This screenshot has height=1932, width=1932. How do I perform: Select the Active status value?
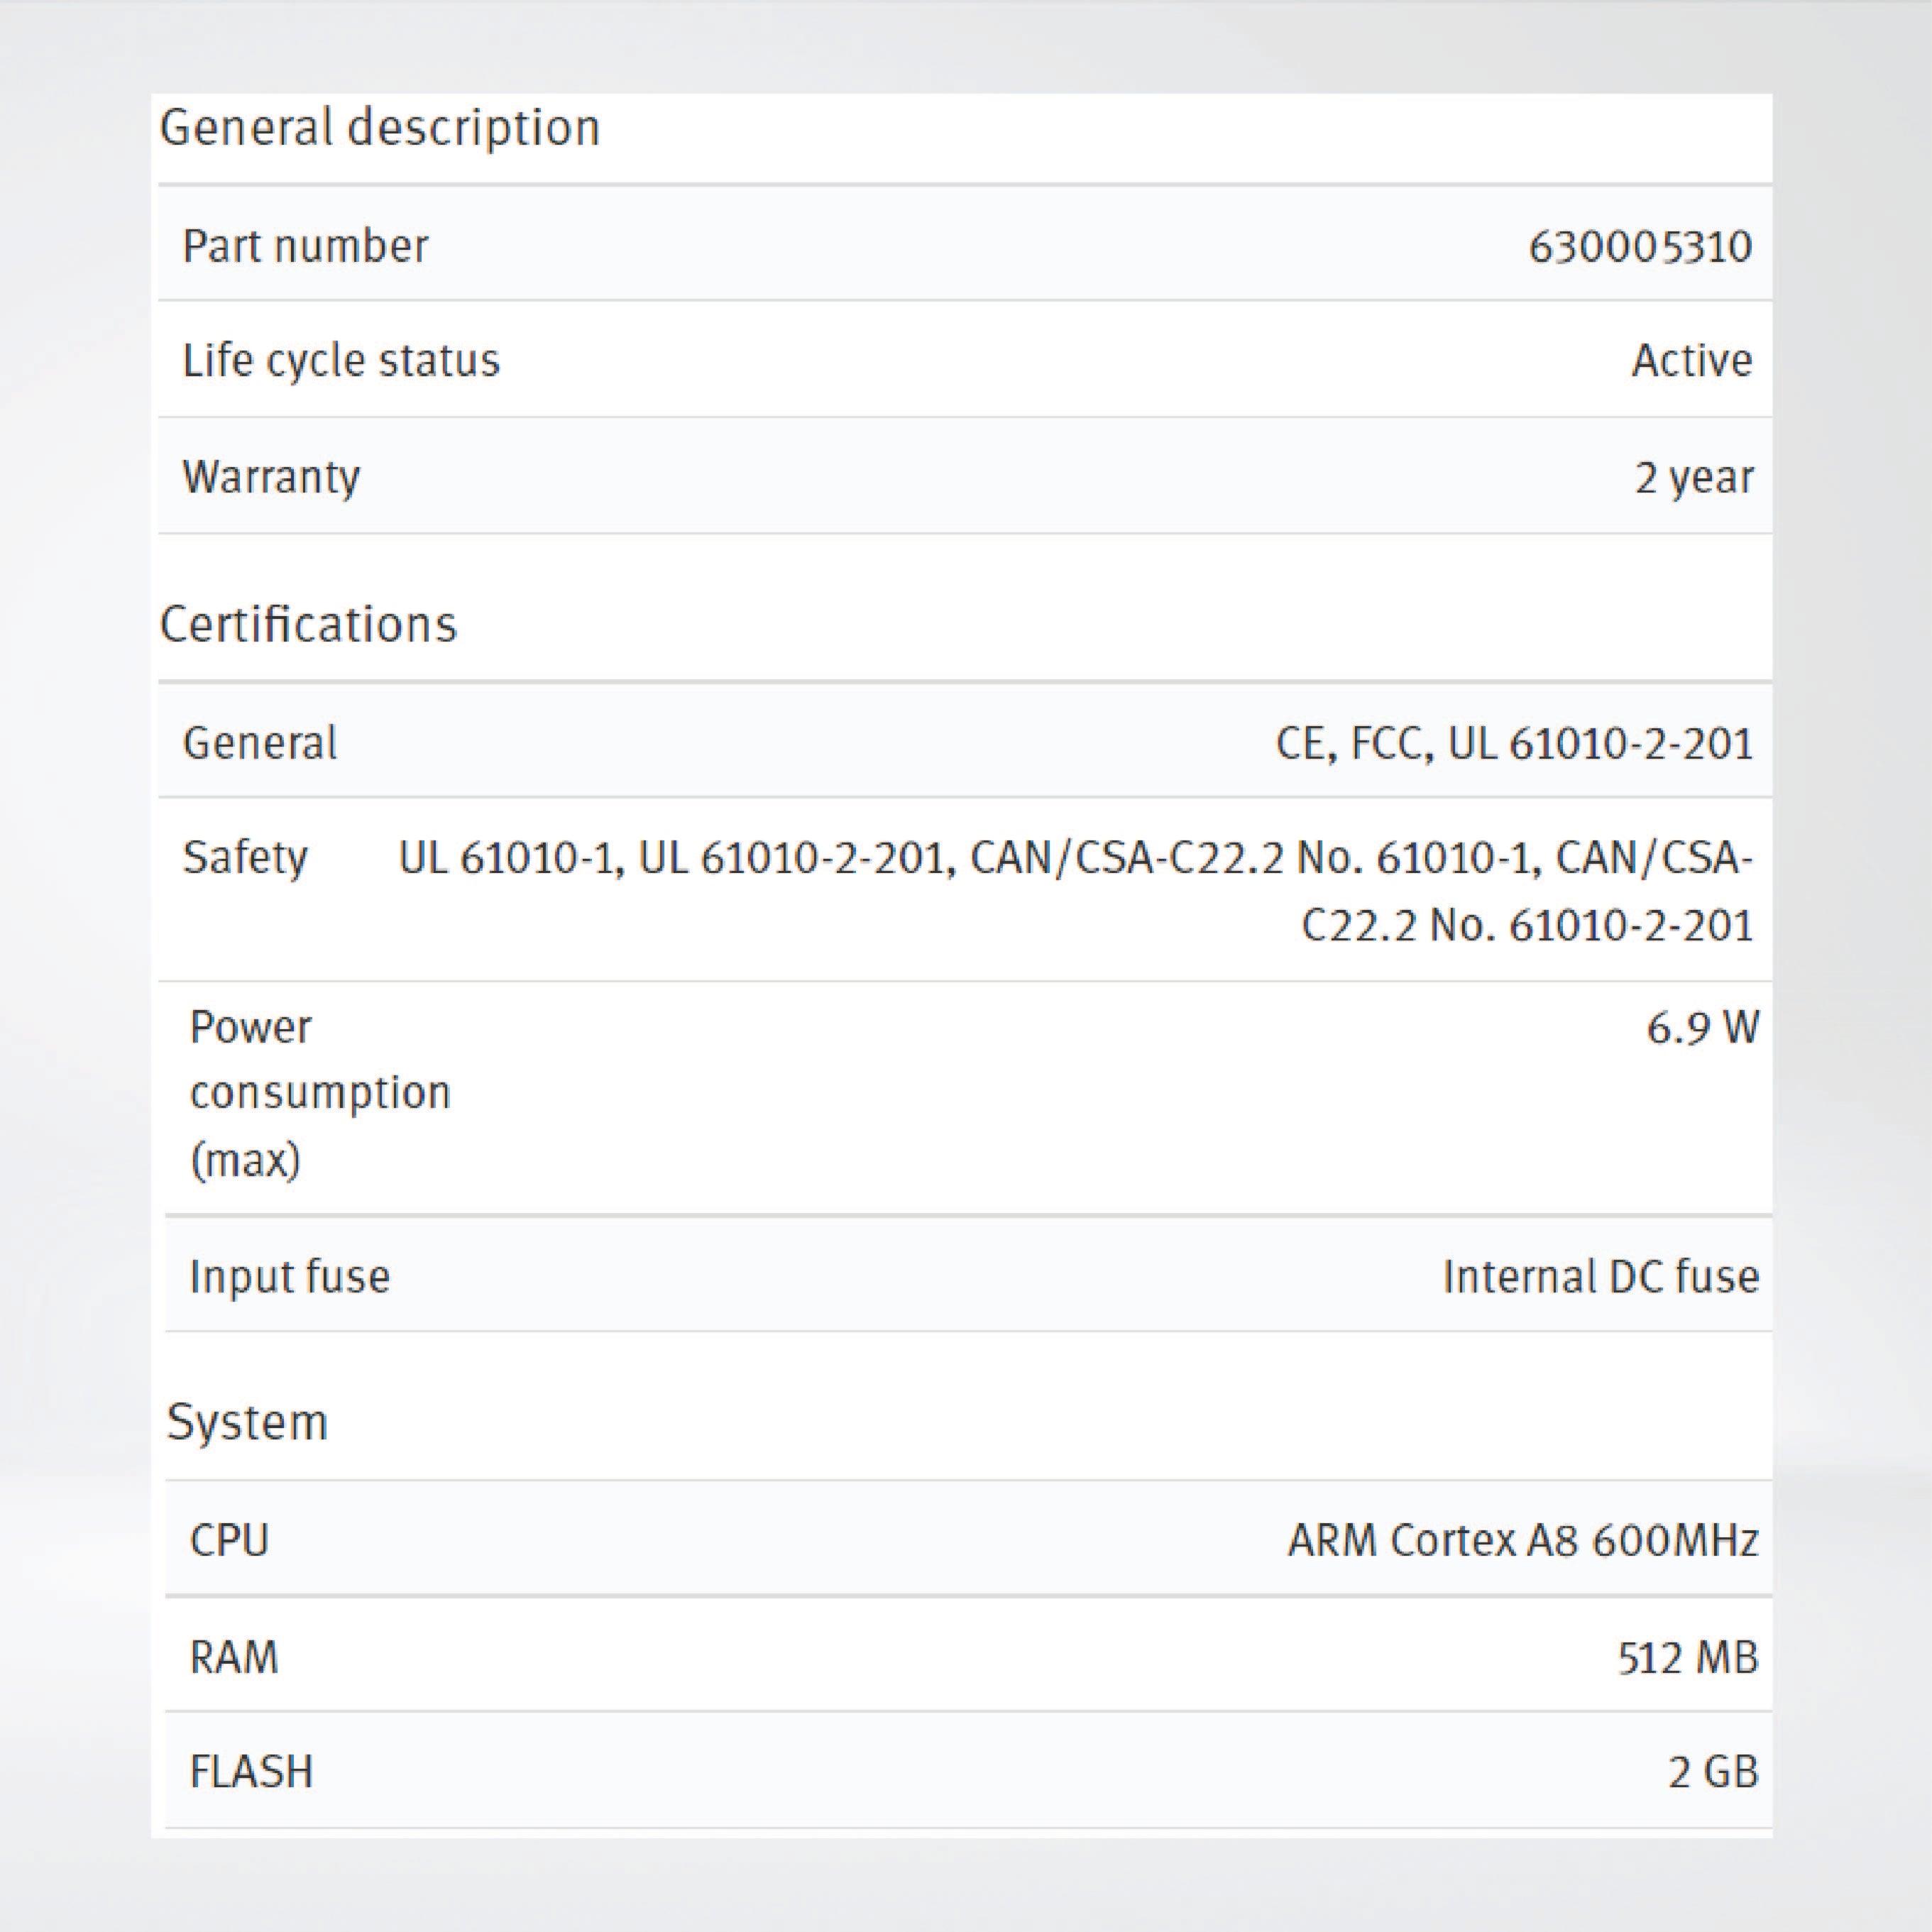point(1691,361)
